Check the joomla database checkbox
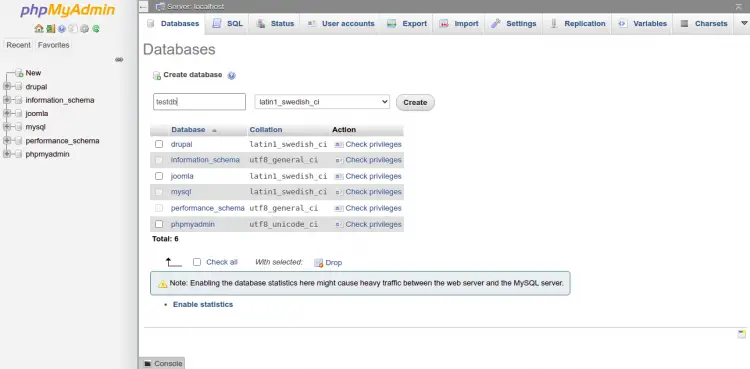 [x=159, y=176]
